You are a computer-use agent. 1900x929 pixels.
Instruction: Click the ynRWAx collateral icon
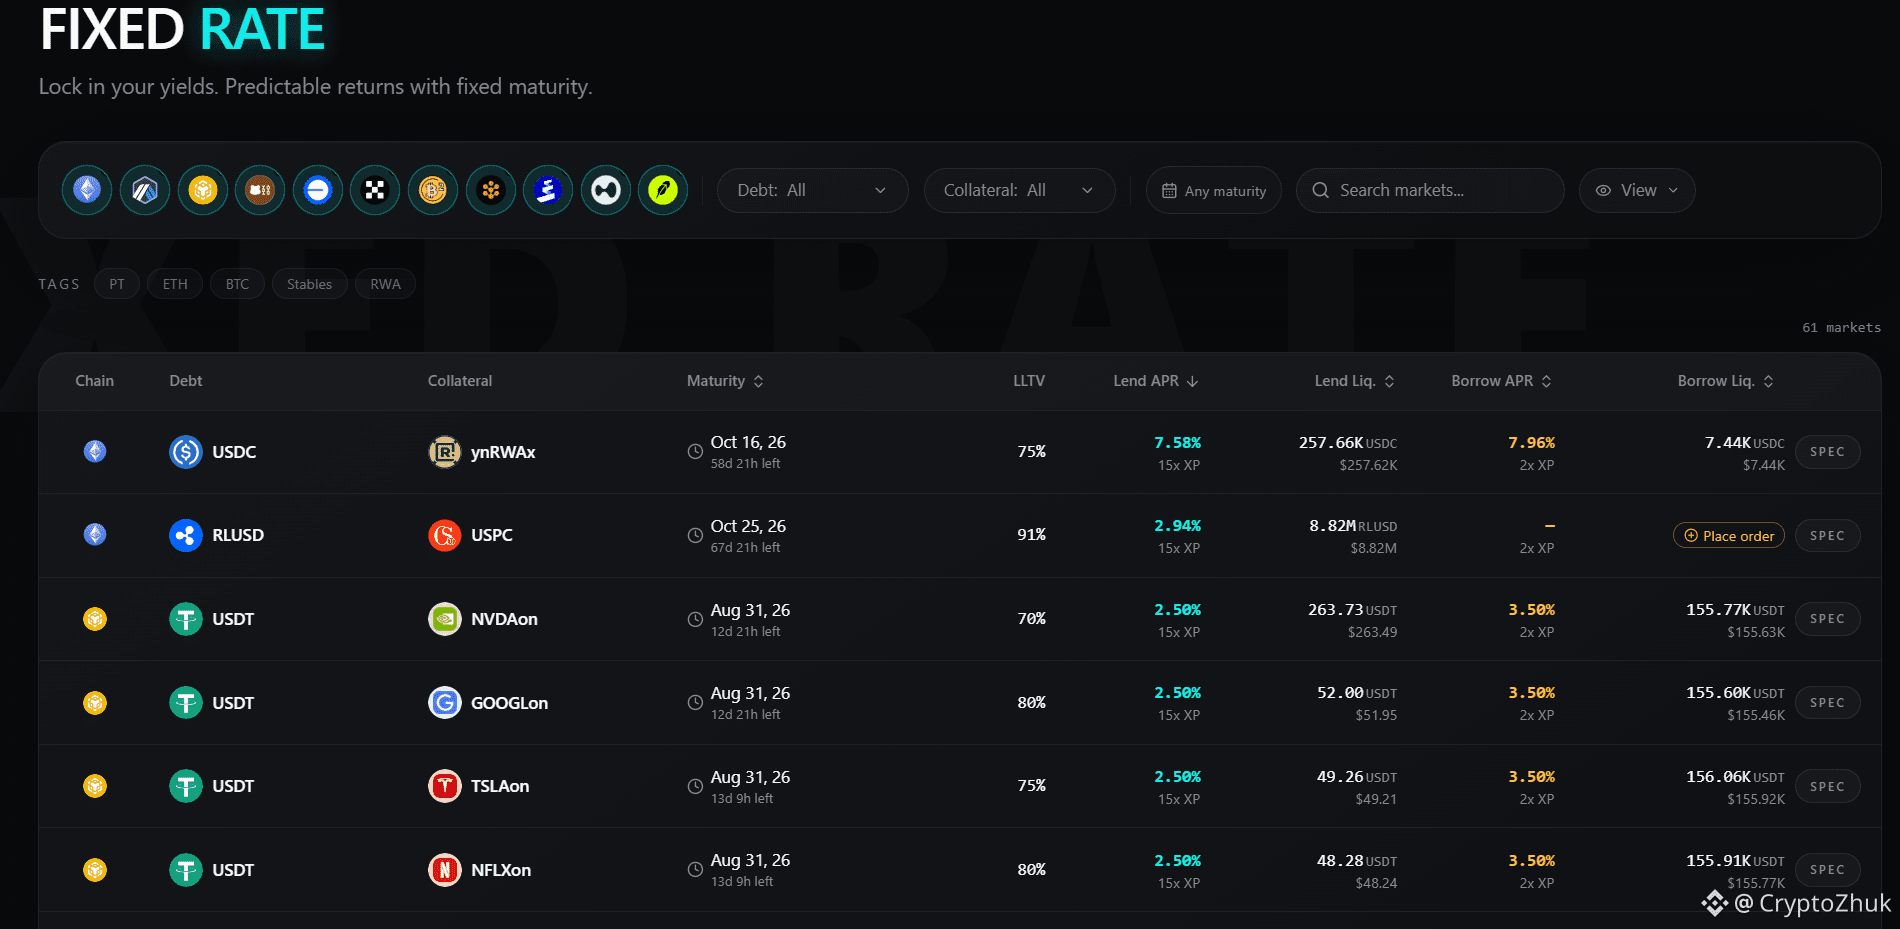pos(444,452)
